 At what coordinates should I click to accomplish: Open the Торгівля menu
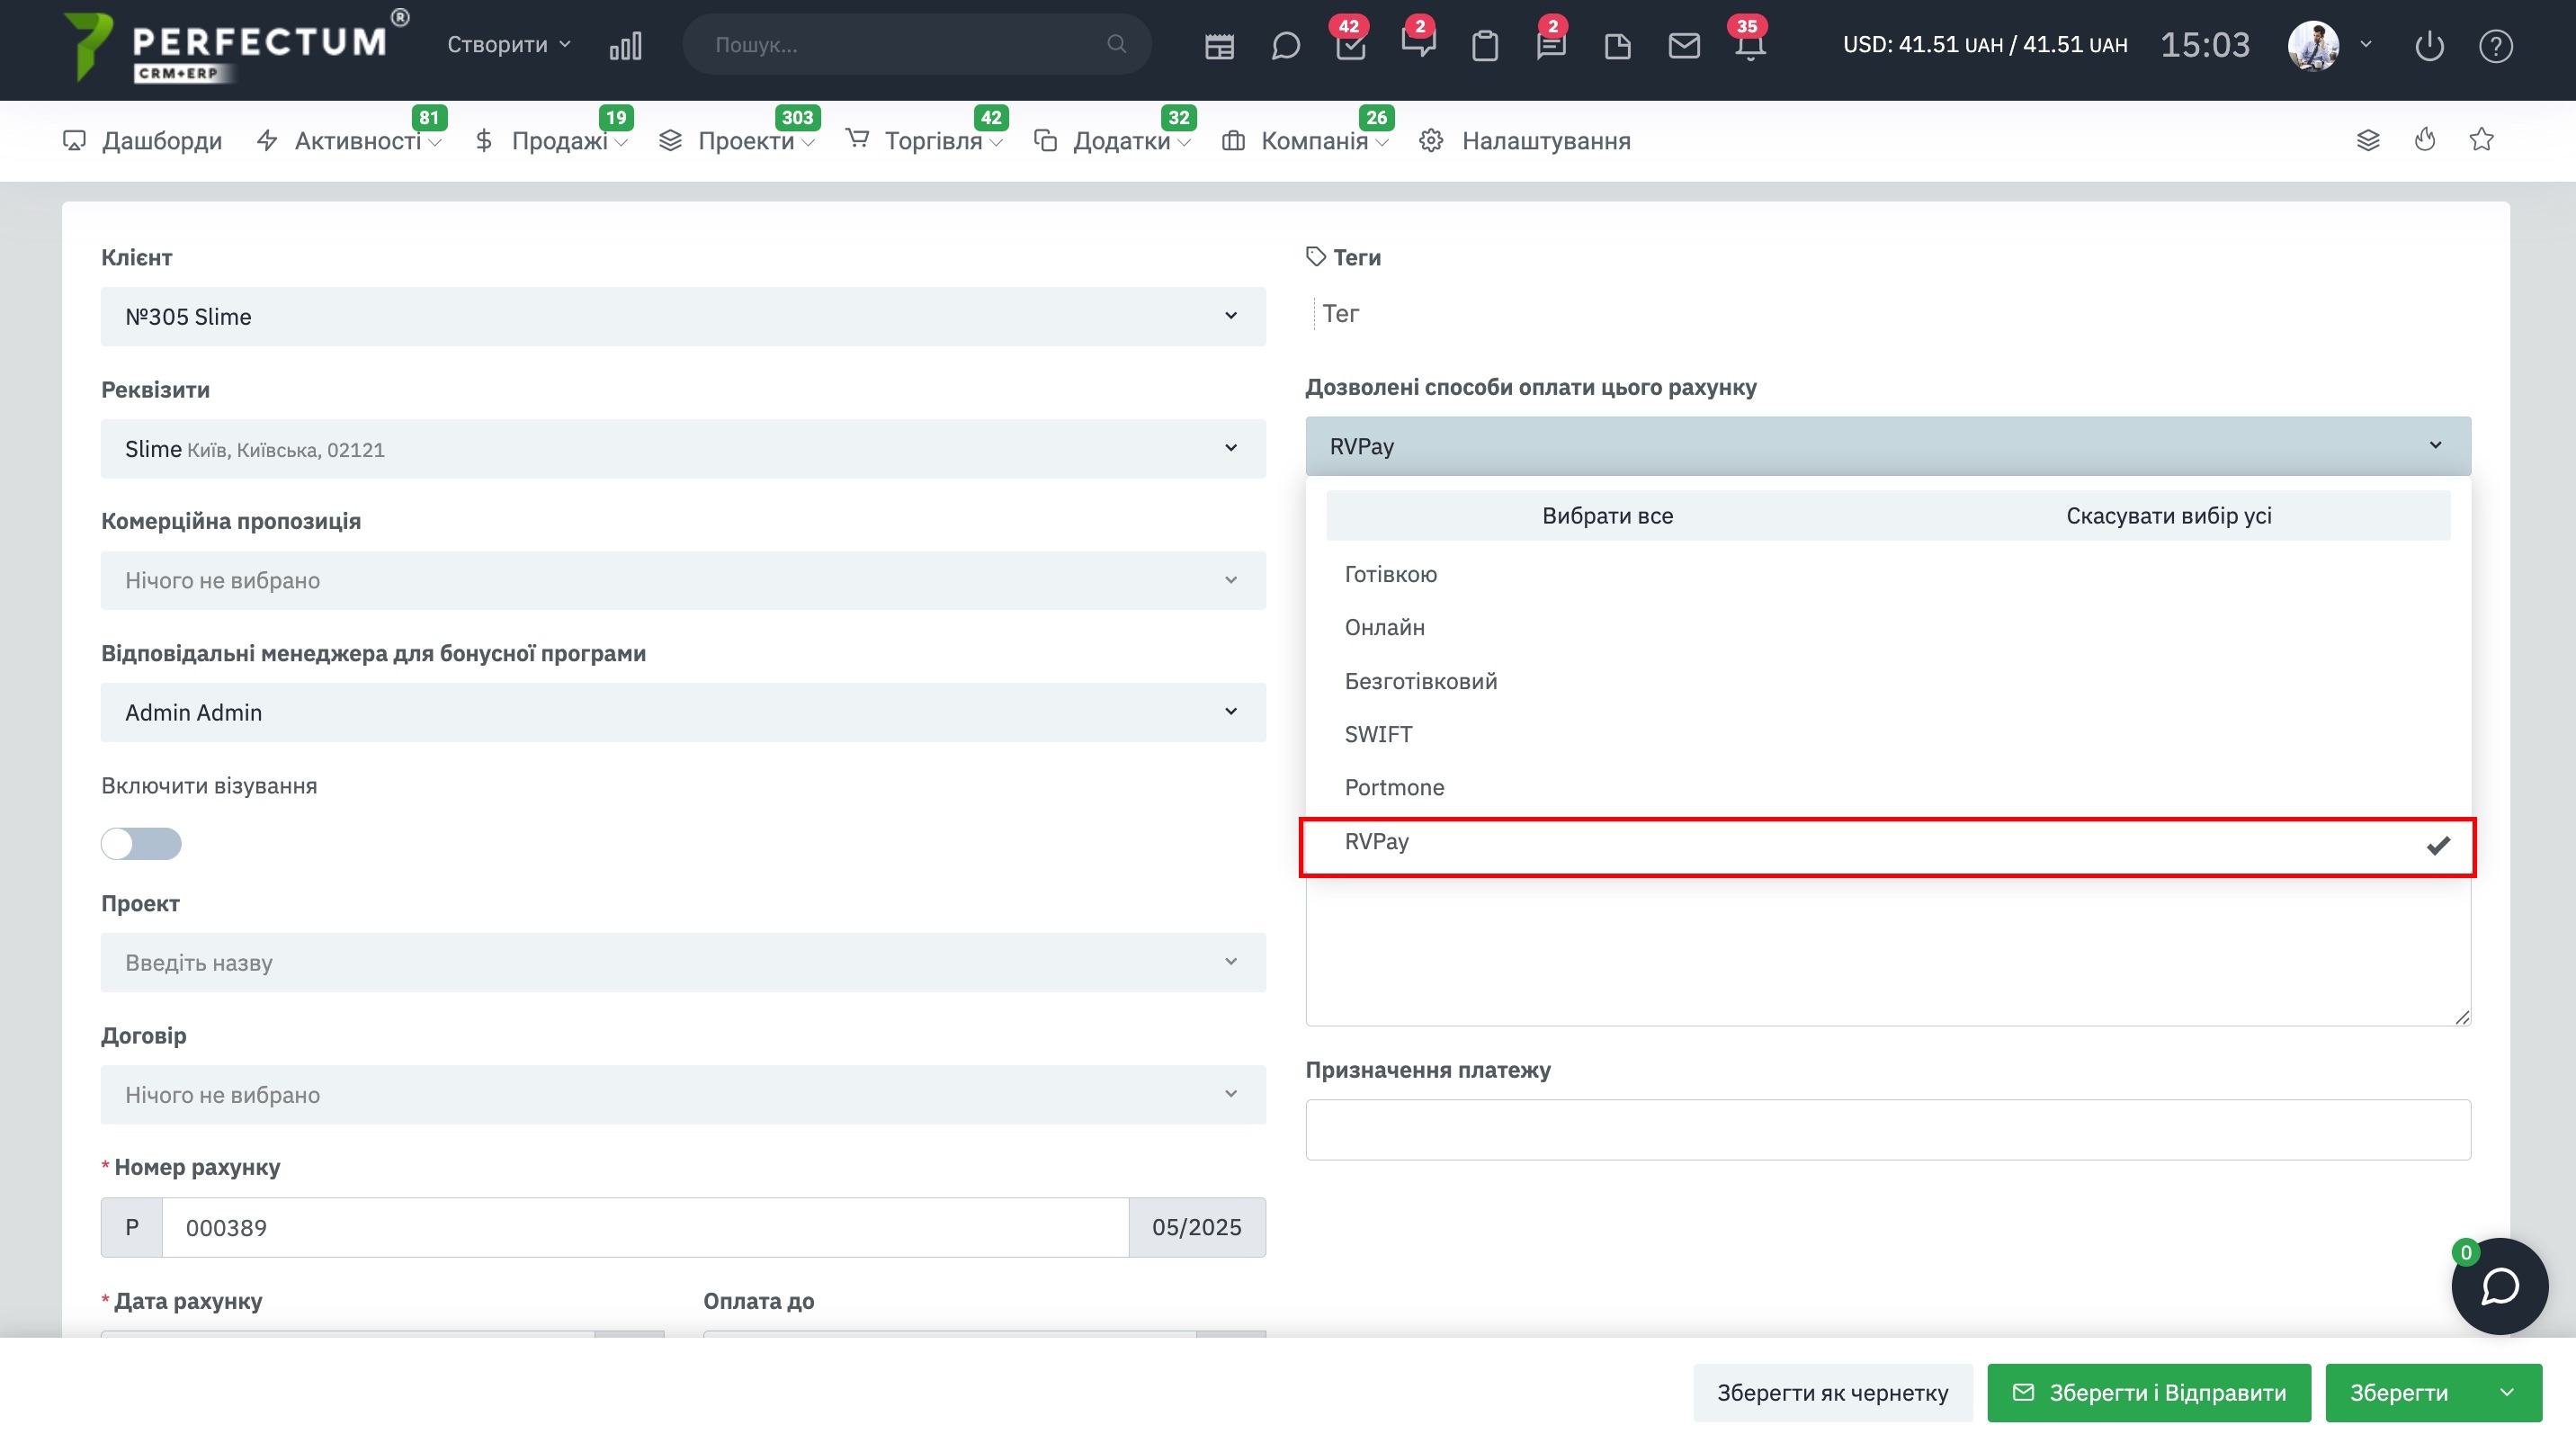coord(924,141)
